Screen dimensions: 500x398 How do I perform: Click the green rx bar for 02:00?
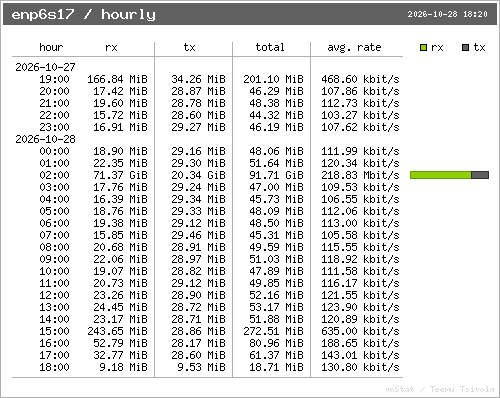440,175
